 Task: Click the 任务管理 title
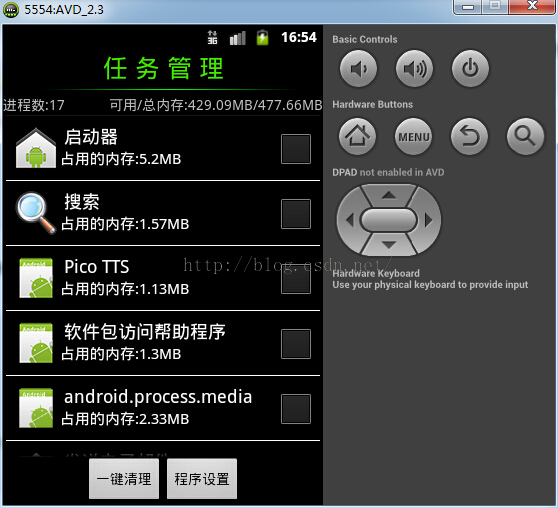[x=164, y=68]
